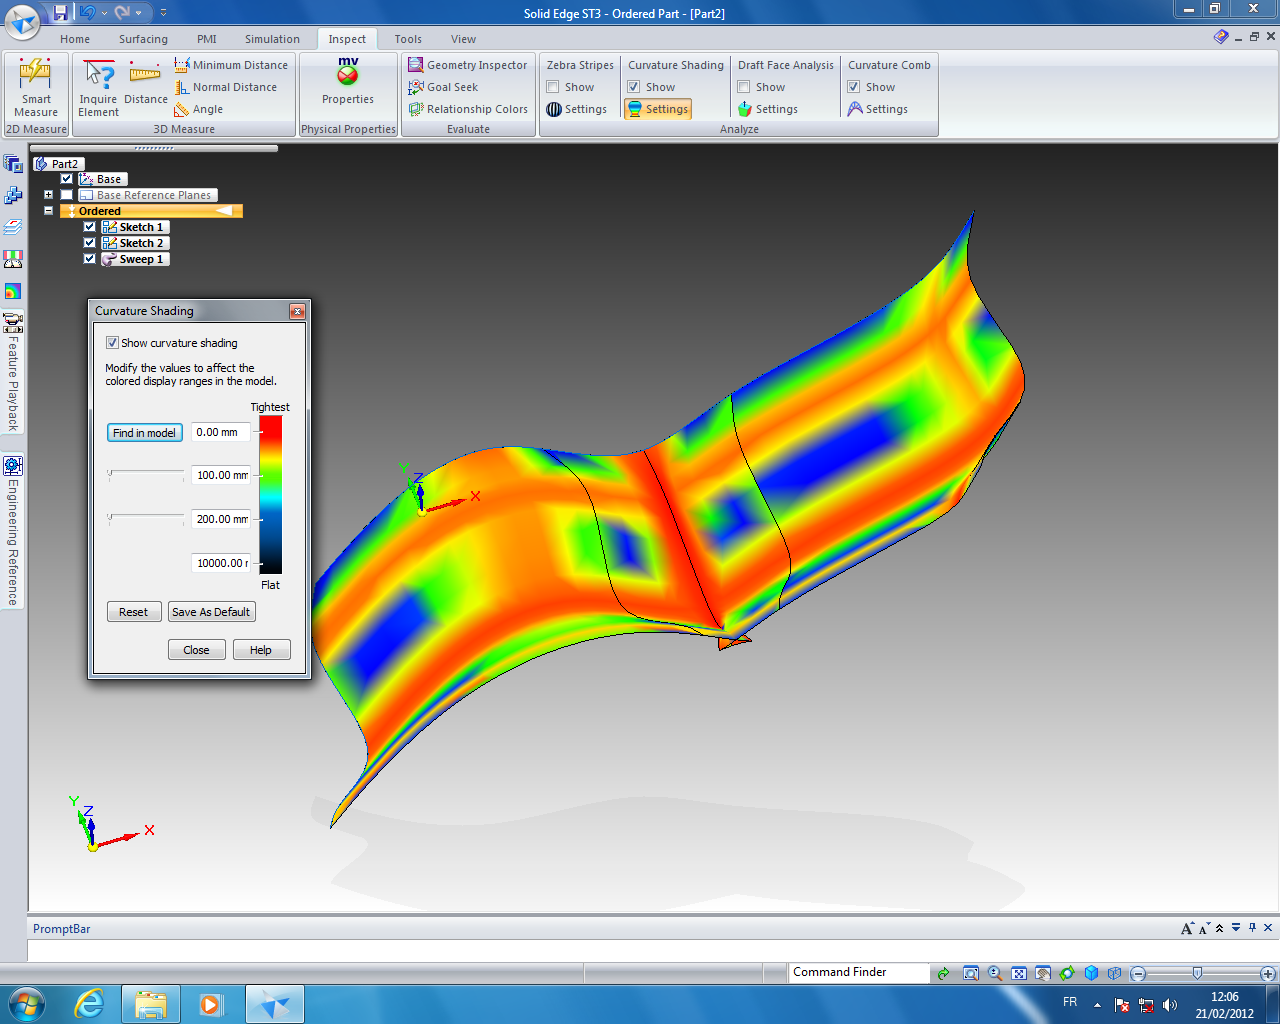Open the Simulation ribbon tab
The image size is (1280, 1024).
coord(272,39)
